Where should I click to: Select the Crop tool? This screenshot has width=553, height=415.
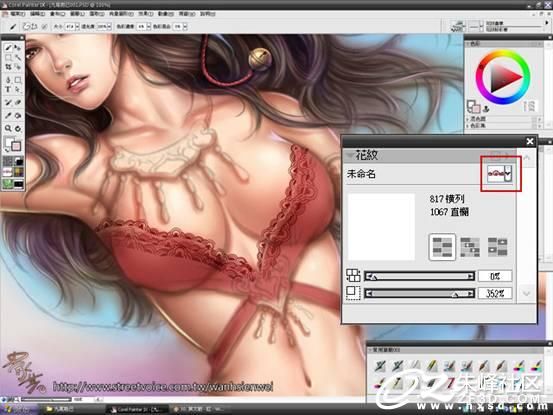pyautogui.click(x=8, y=67)
